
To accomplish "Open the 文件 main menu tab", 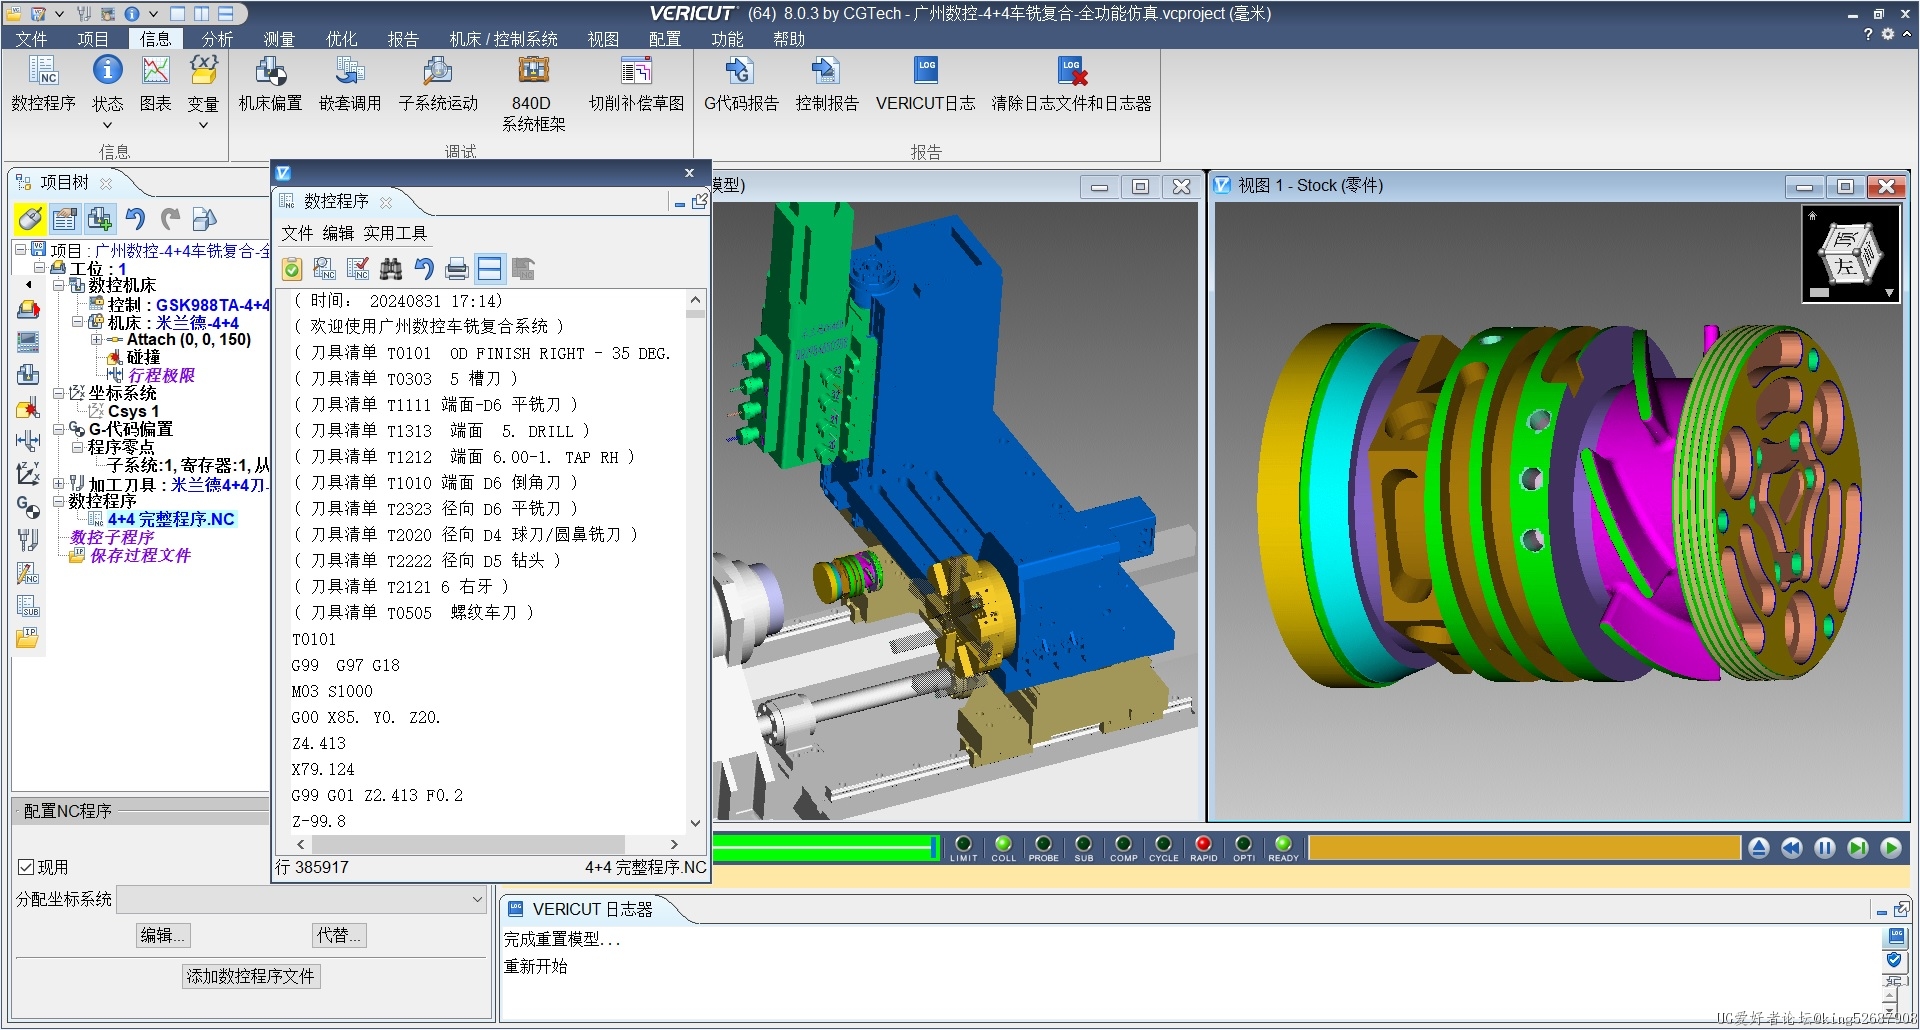I will [x=31, y=39].
